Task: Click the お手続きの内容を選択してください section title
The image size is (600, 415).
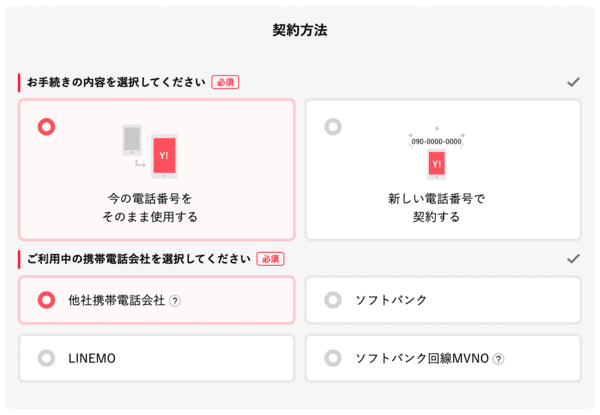Action: (116, 82)
